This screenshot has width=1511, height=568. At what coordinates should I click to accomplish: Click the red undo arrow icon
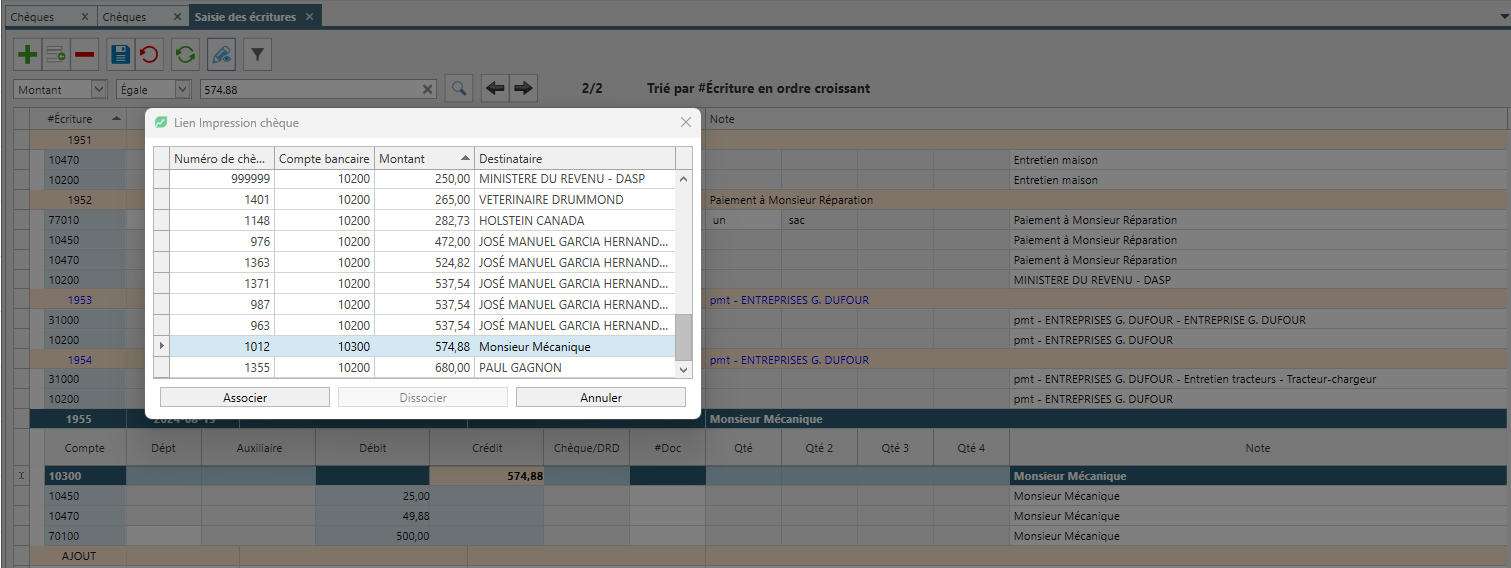click(148, 54)
